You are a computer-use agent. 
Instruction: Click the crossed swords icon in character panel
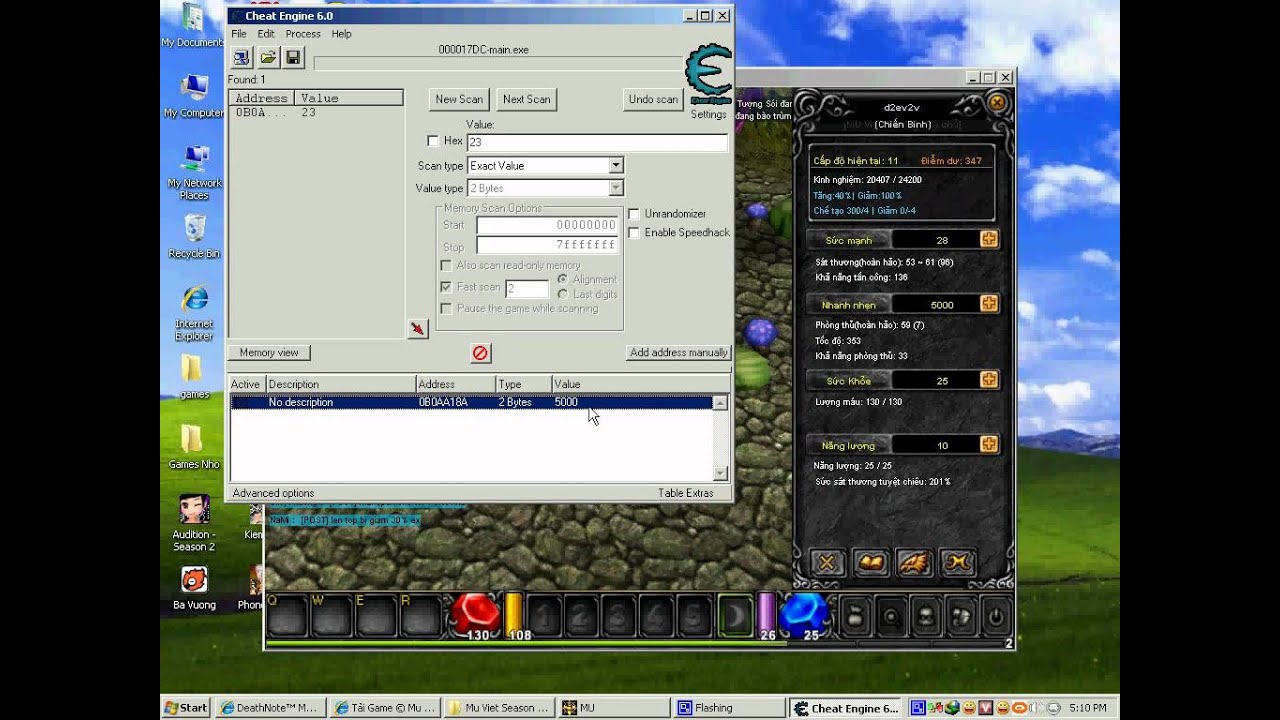(x=826, y=563)
